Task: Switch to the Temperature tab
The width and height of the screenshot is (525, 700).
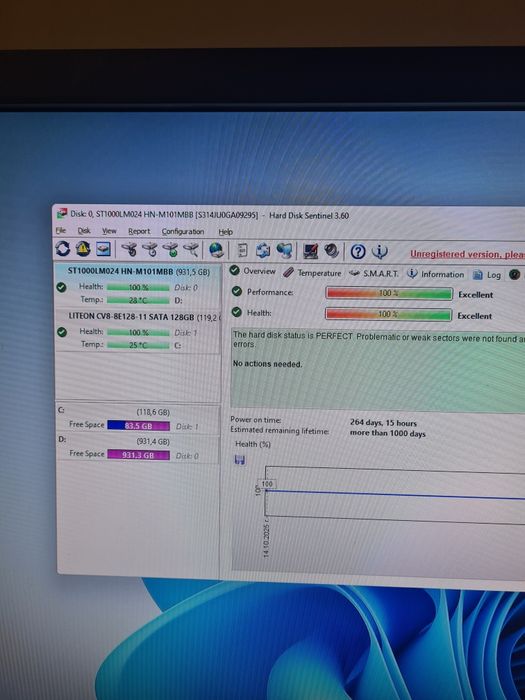Action: pyautogui.click(x=312, y=273)
